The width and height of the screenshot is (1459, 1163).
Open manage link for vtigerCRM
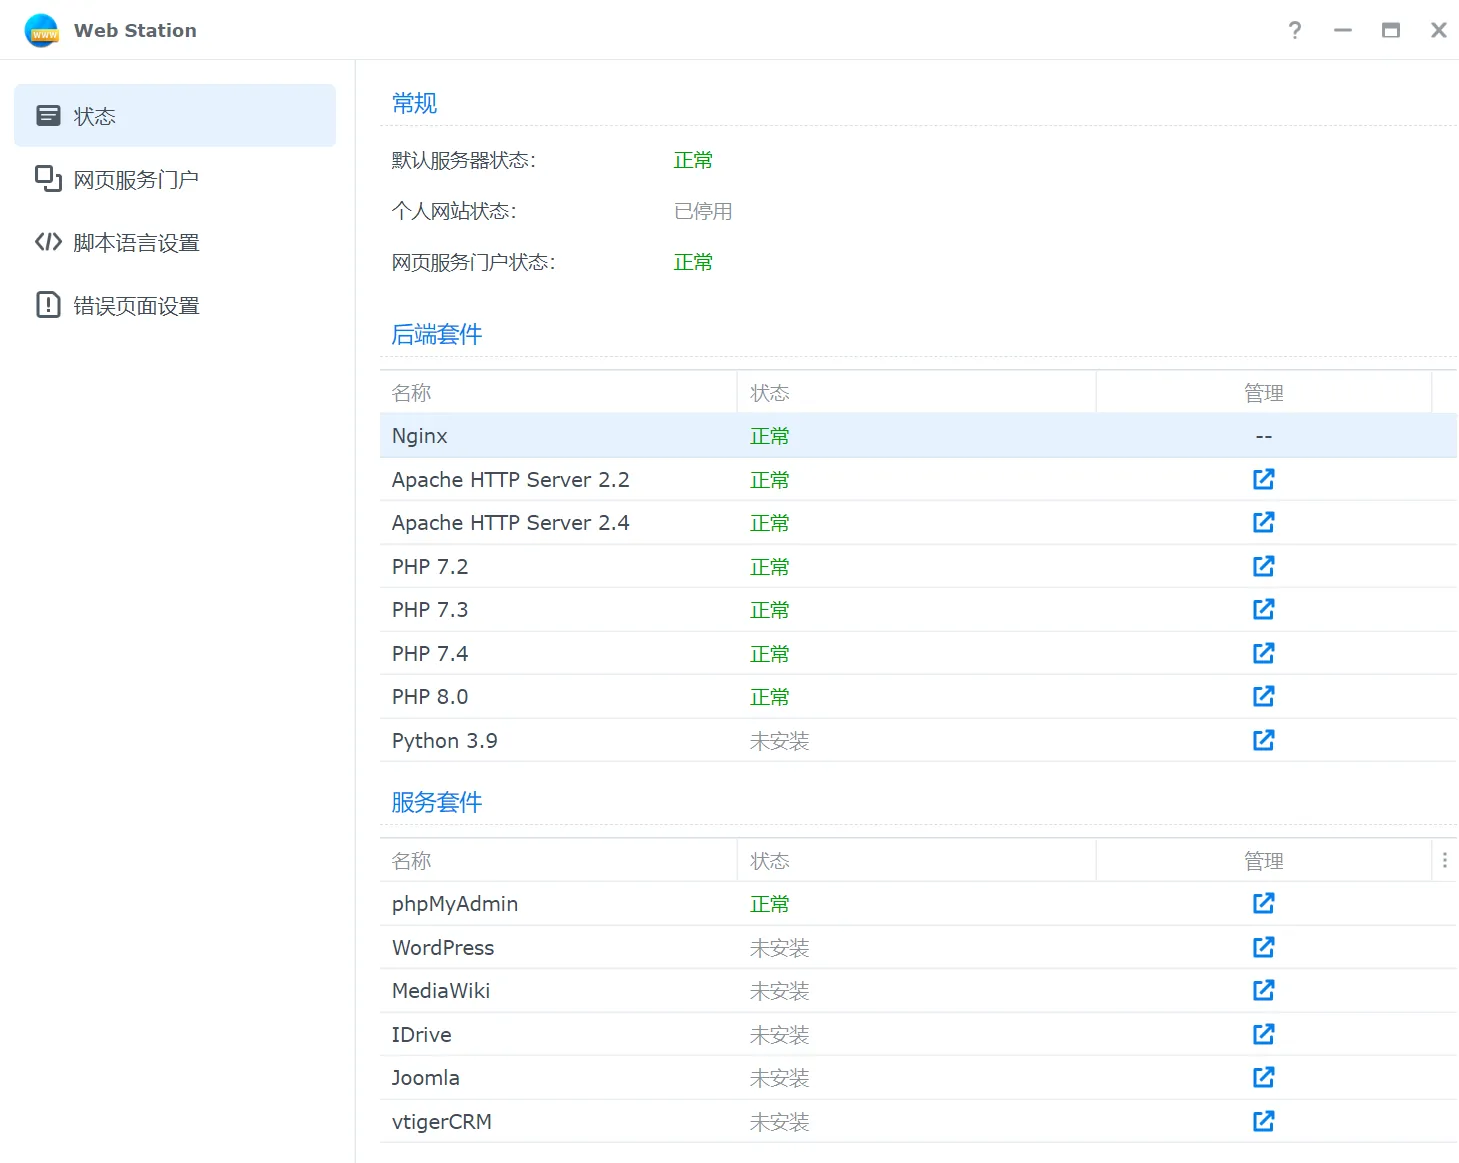pos(1263,1121)
